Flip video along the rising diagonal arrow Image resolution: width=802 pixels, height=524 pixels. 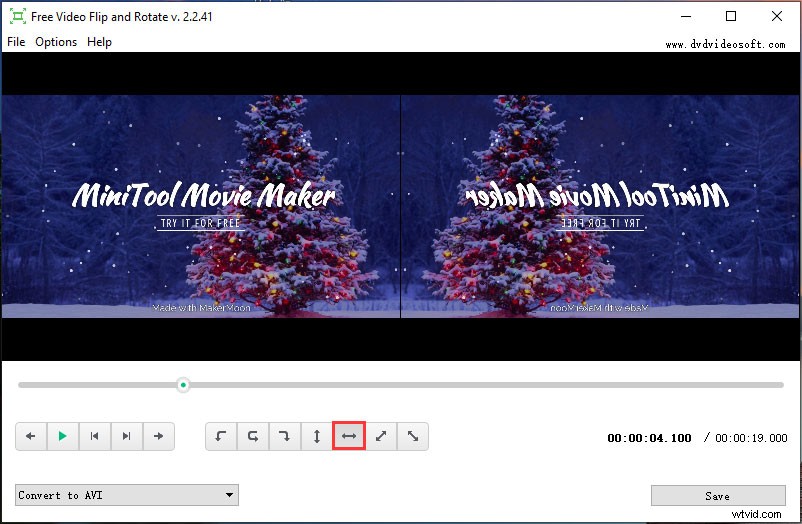pos(381,436)
